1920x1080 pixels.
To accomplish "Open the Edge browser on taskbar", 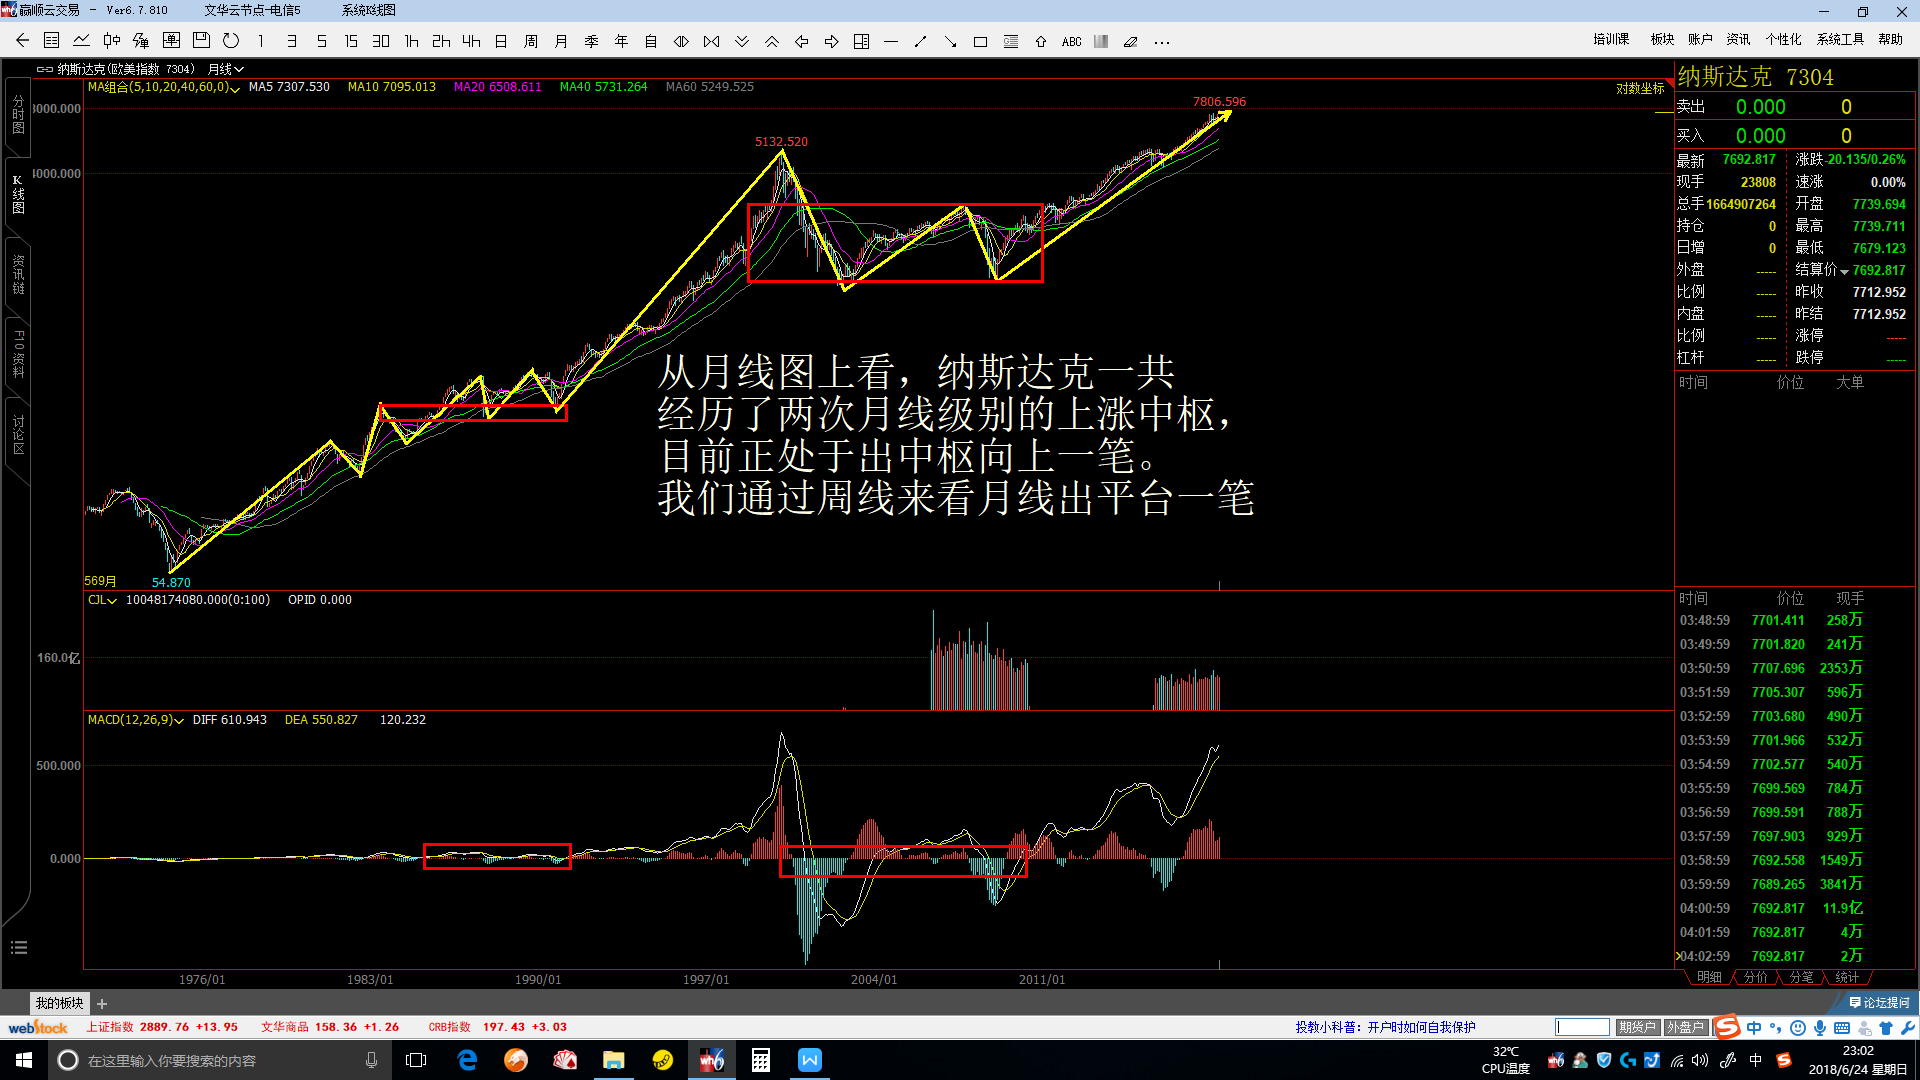I will point(467,1060).
